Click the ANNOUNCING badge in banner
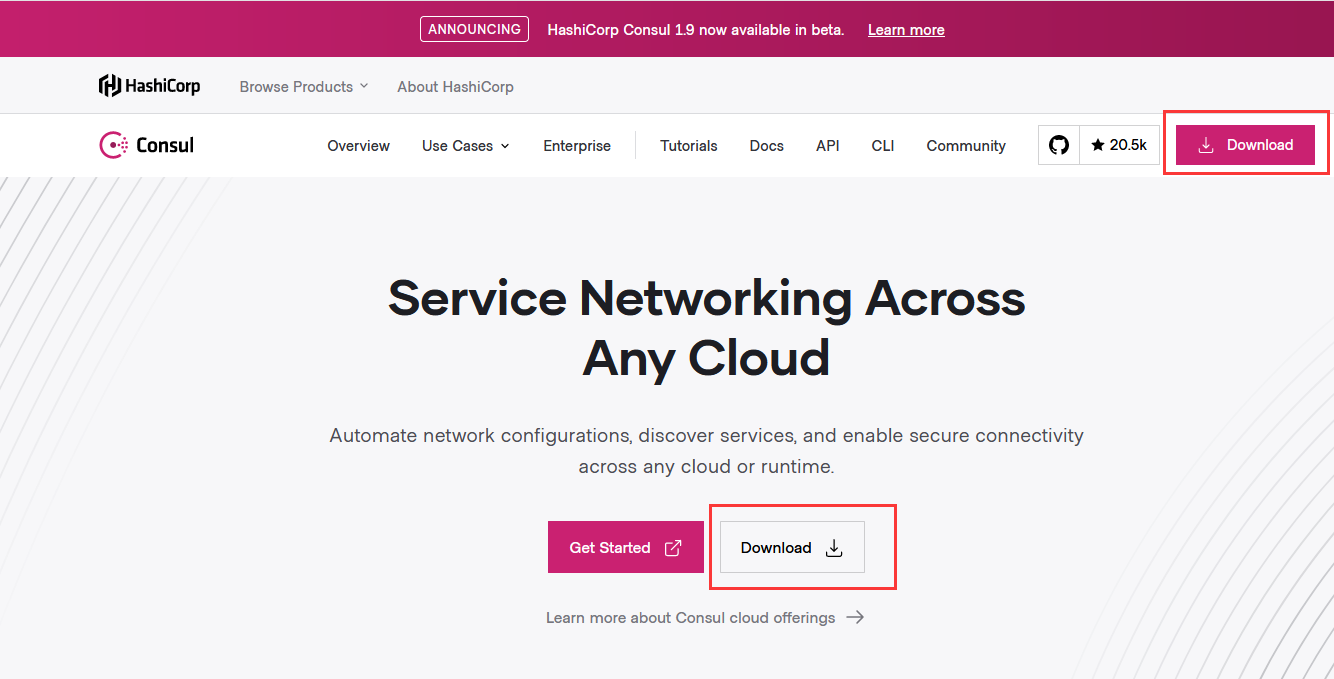The width and height of the screenshot is (1334, 679). pyautogui.click(x=474, y=29)
